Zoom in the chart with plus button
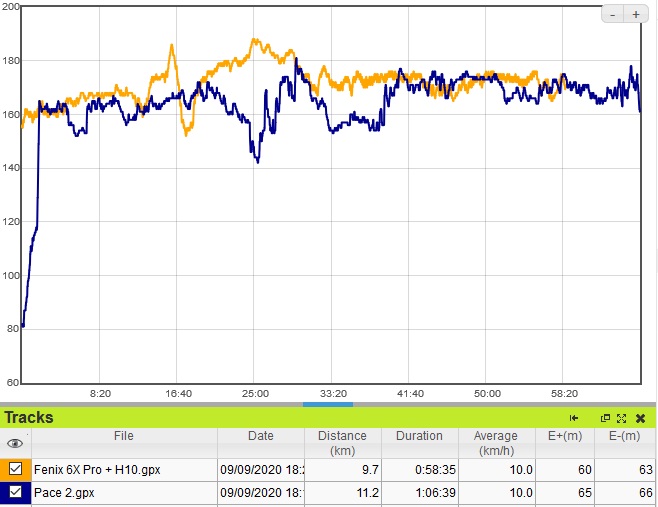 pos(636,14)
